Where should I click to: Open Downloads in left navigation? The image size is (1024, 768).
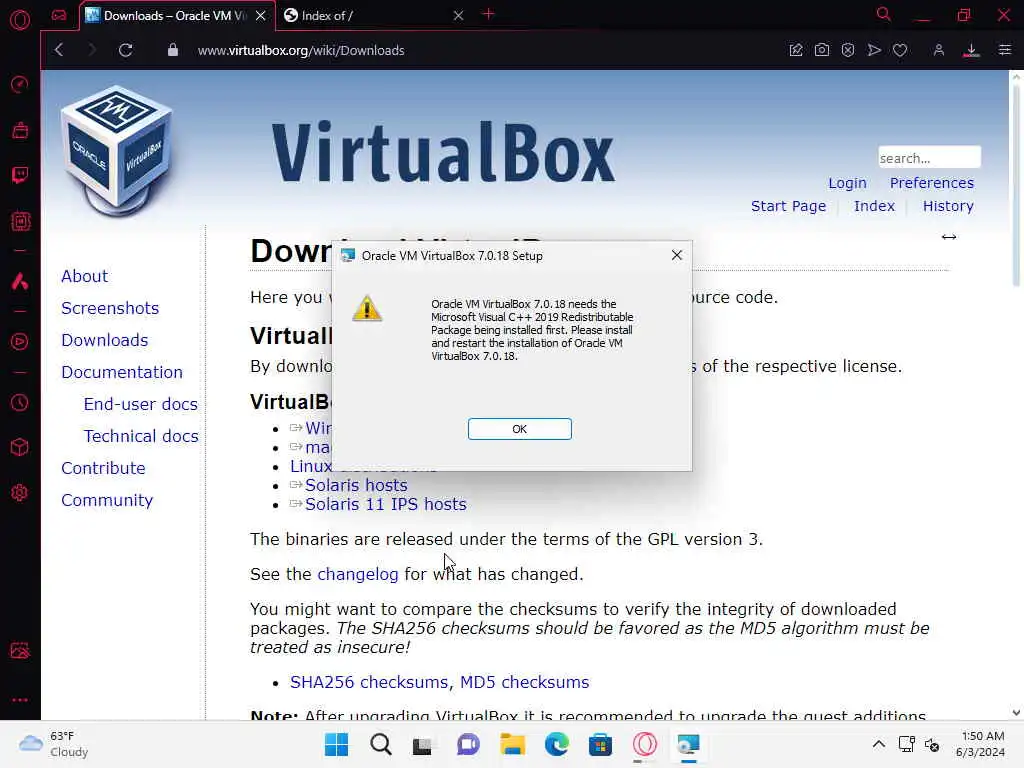(x=104, y=340)
